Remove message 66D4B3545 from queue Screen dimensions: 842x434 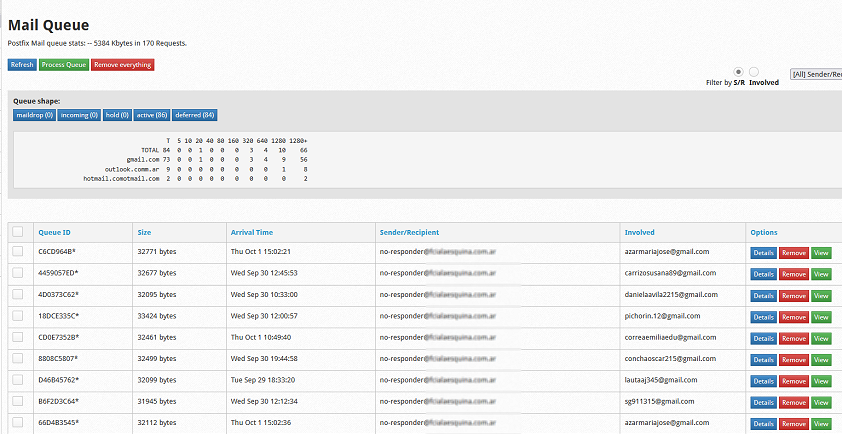[794, 424]
